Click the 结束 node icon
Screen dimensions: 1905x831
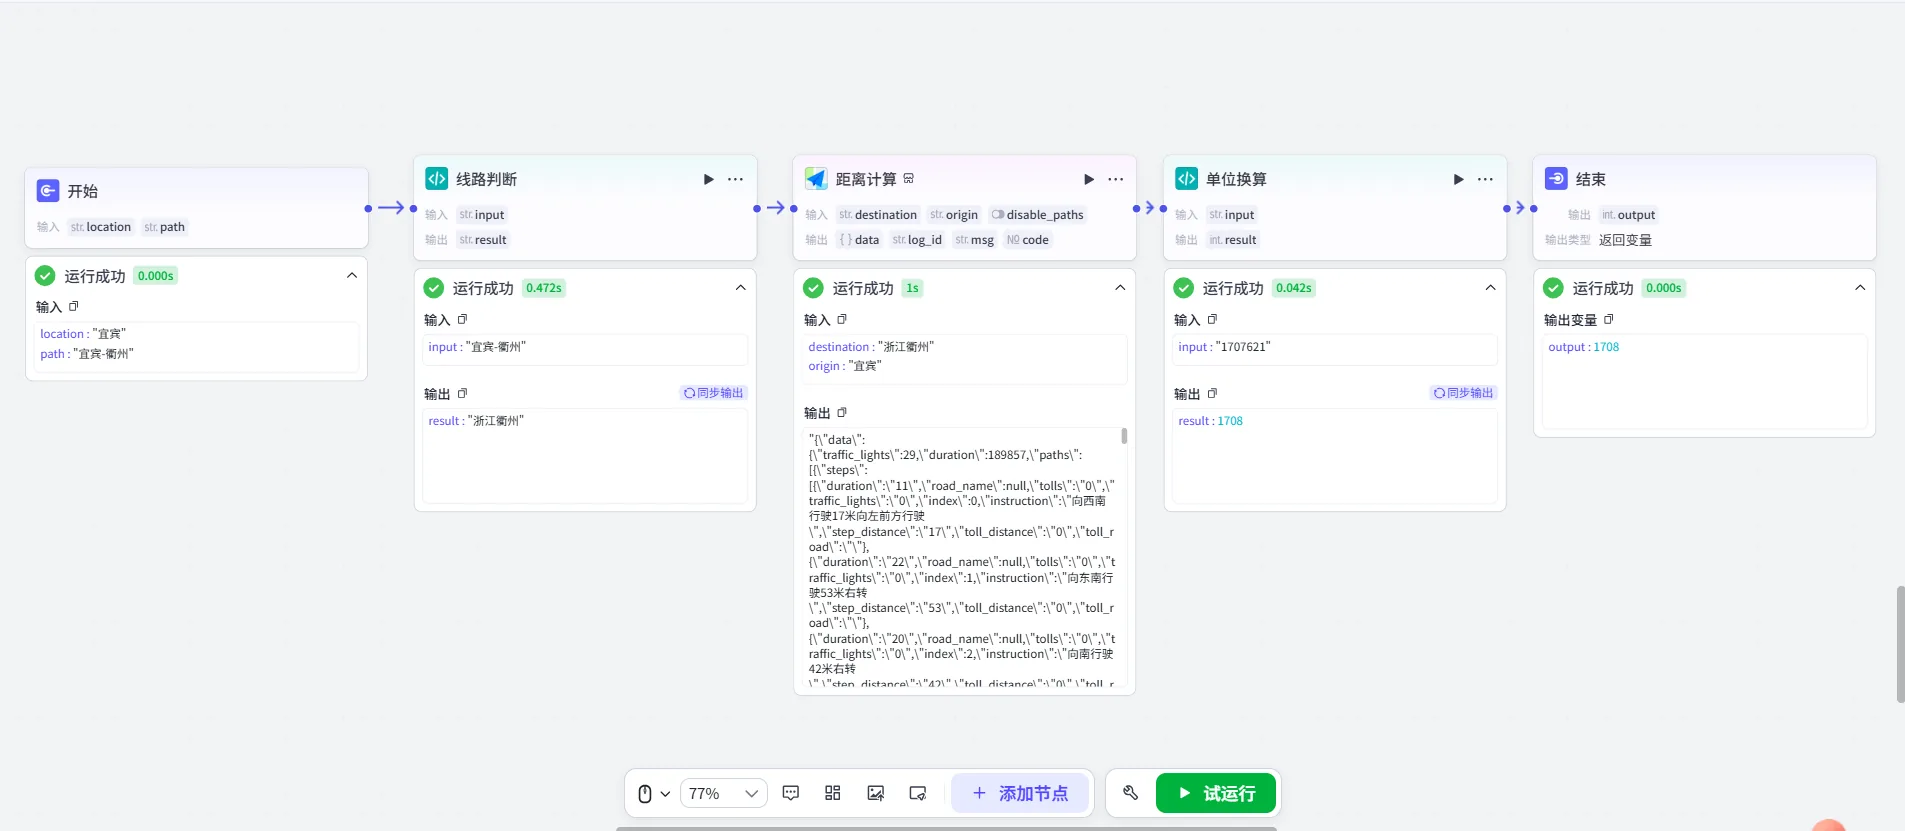(x=1556, y=178)
